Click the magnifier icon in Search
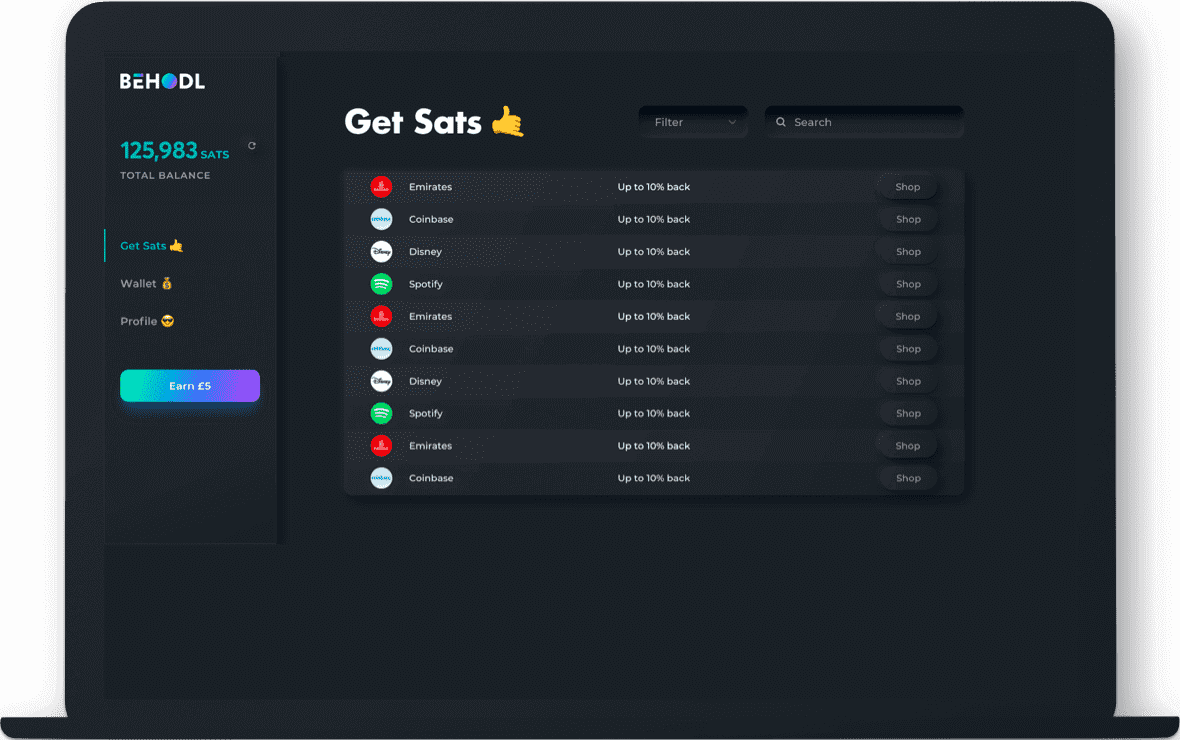The height and width of the screenshot is (740, 1180). coord(781,122)
